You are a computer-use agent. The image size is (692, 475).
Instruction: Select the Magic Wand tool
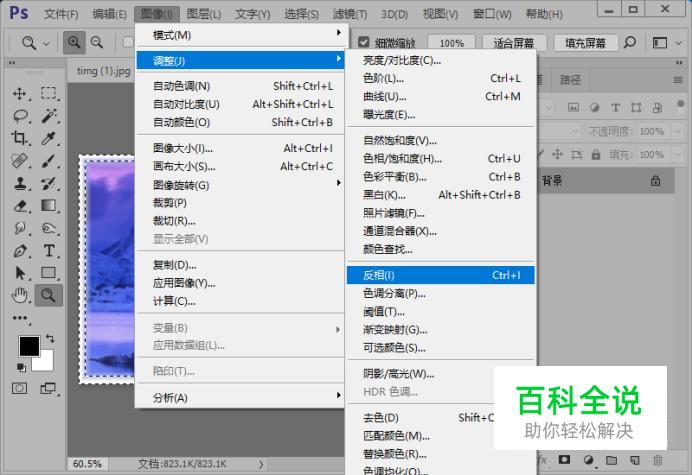click(49, 116)
